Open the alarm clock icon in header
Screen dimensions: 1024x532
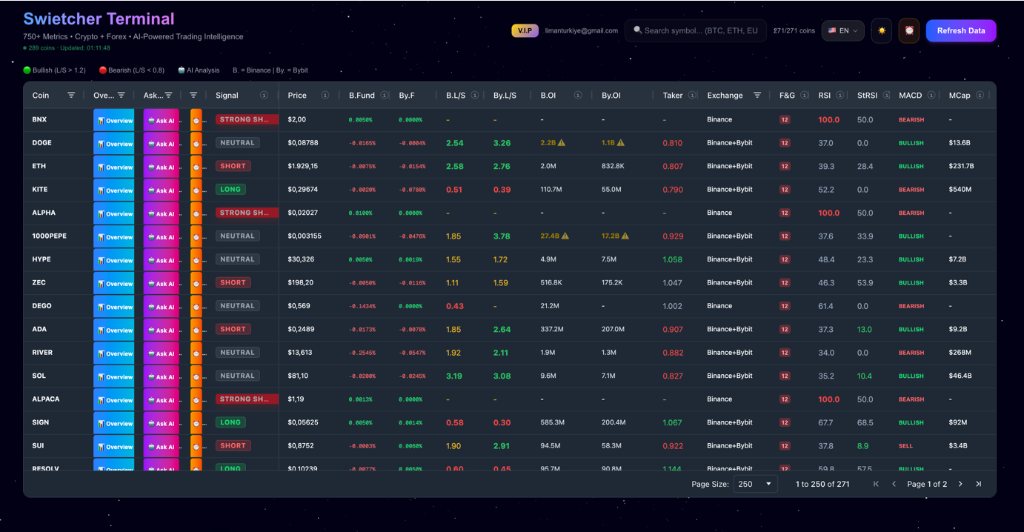[909, 31]
